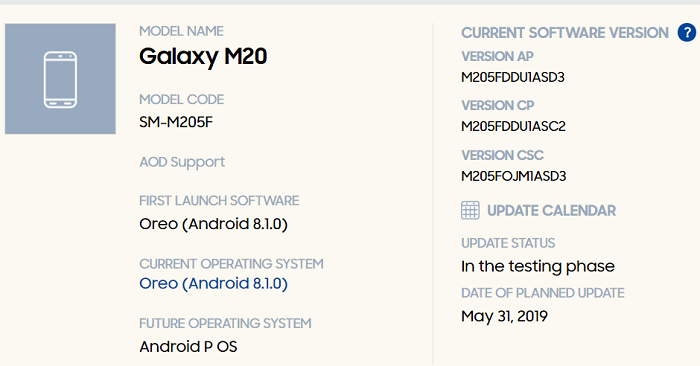Open the update calendar grid icon

click(470, 210)
